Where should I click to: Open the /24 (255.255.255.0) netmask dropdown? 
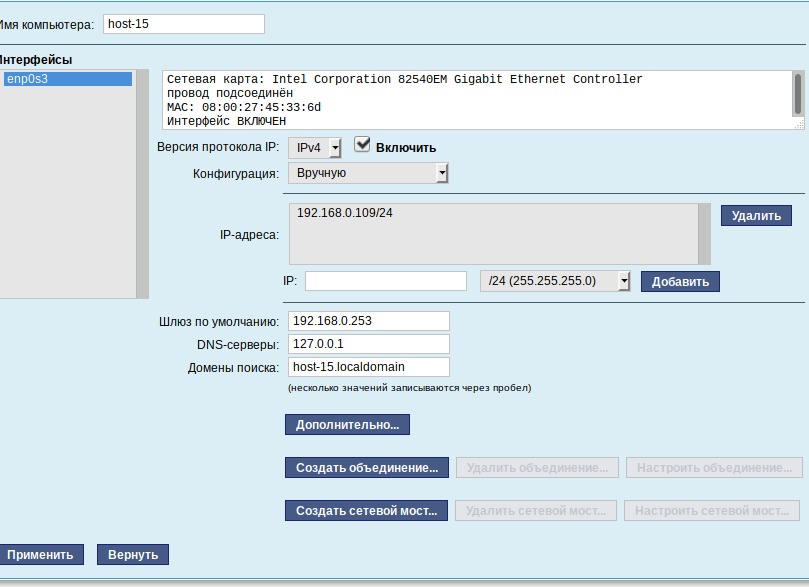click(x=555, y=281)
